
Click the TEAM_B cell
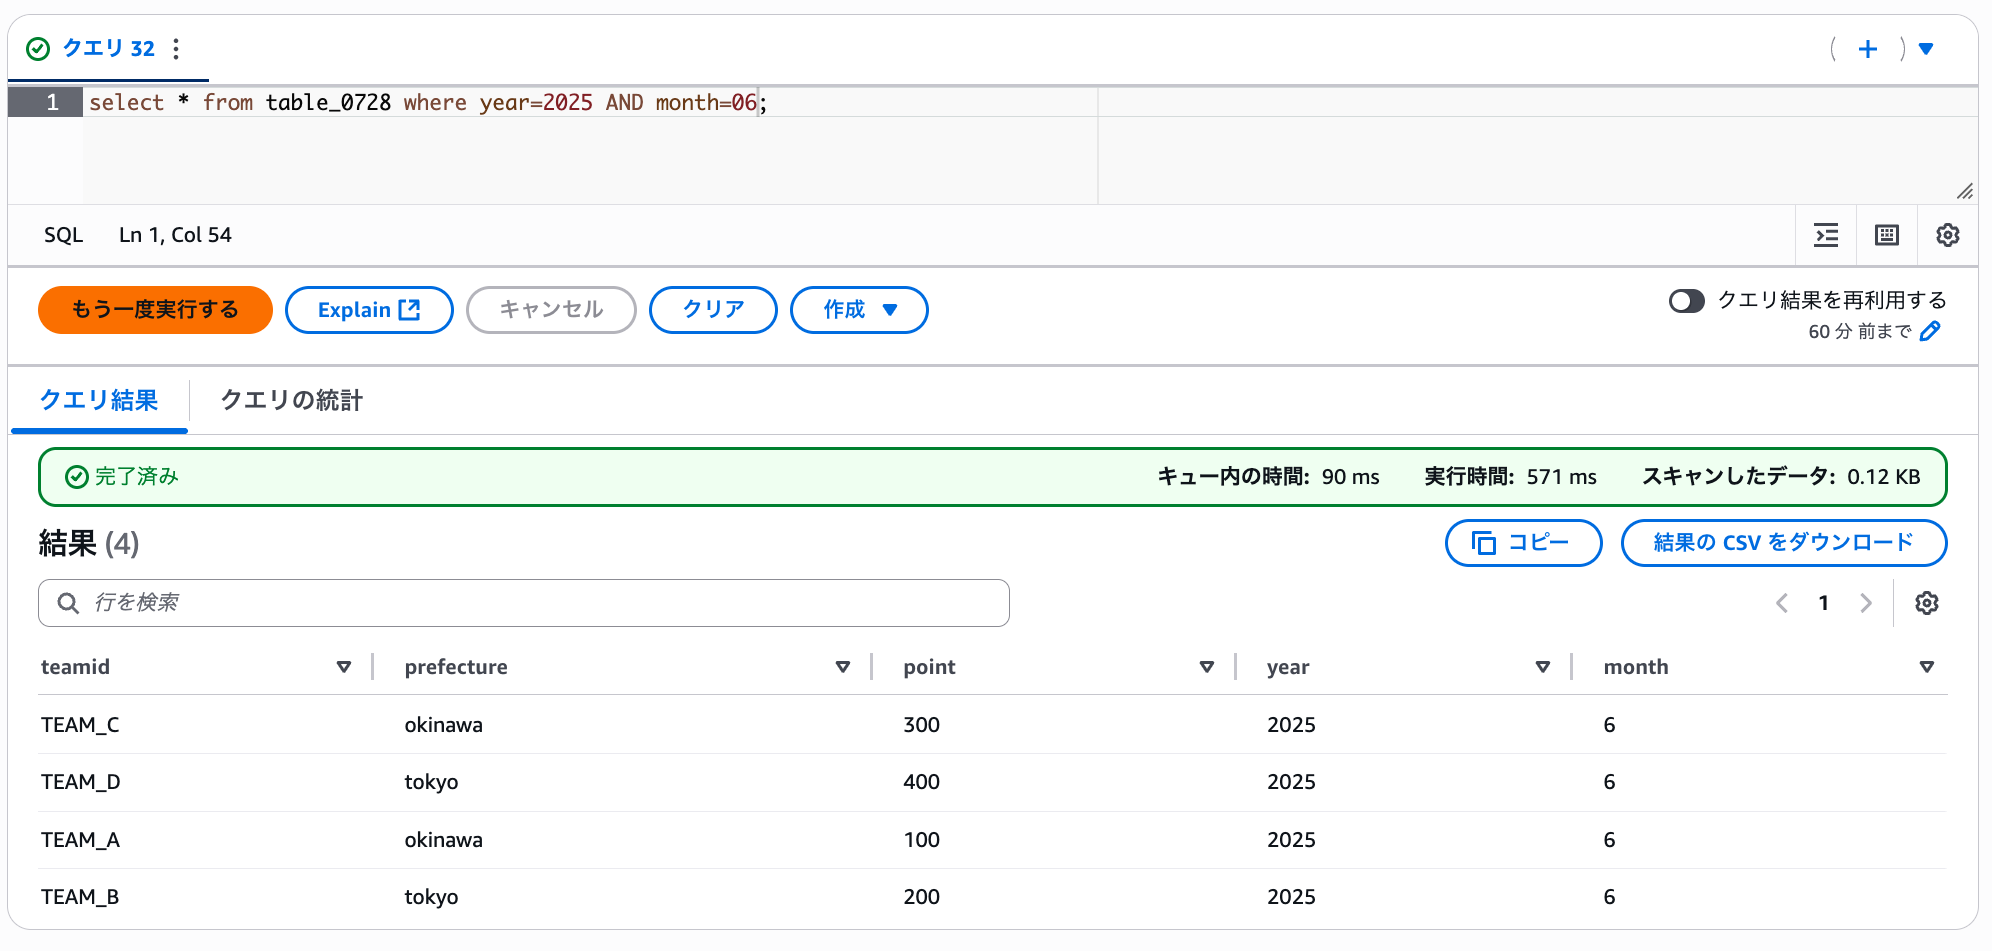click(x=80, y=897)
